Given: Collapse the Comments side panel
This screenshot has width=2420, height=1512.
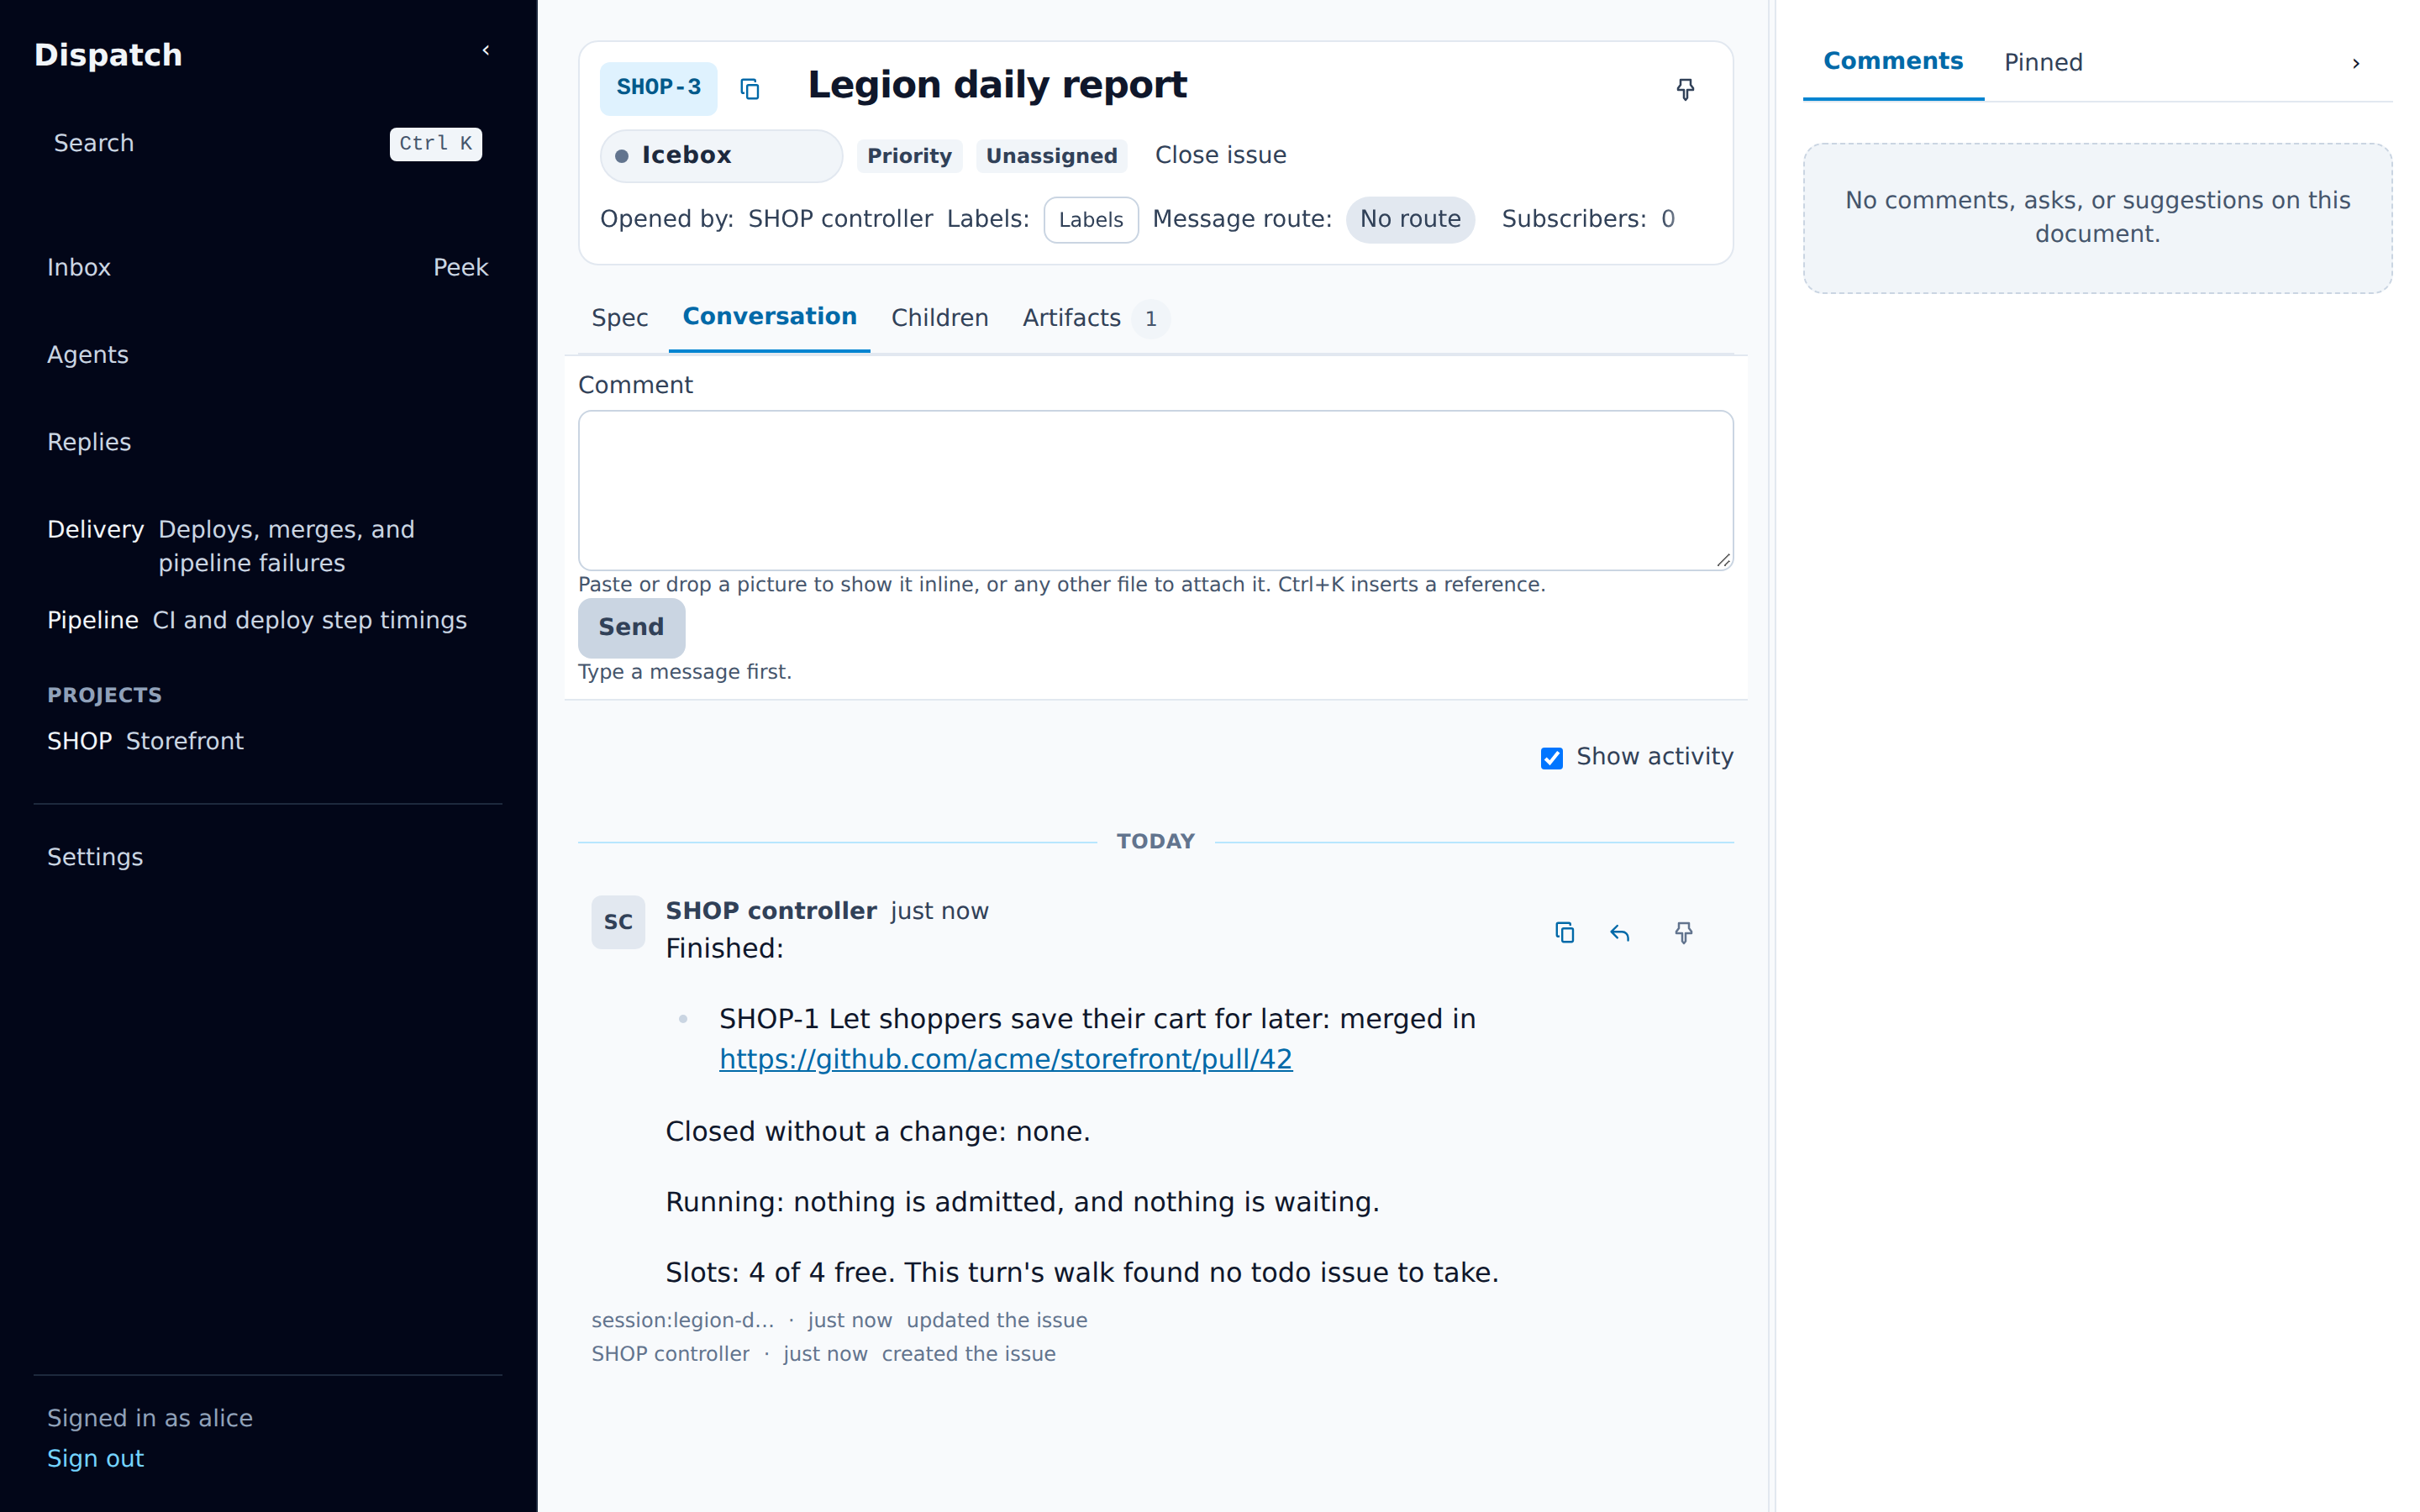Looking at the screenshot, I should 2356,63.
